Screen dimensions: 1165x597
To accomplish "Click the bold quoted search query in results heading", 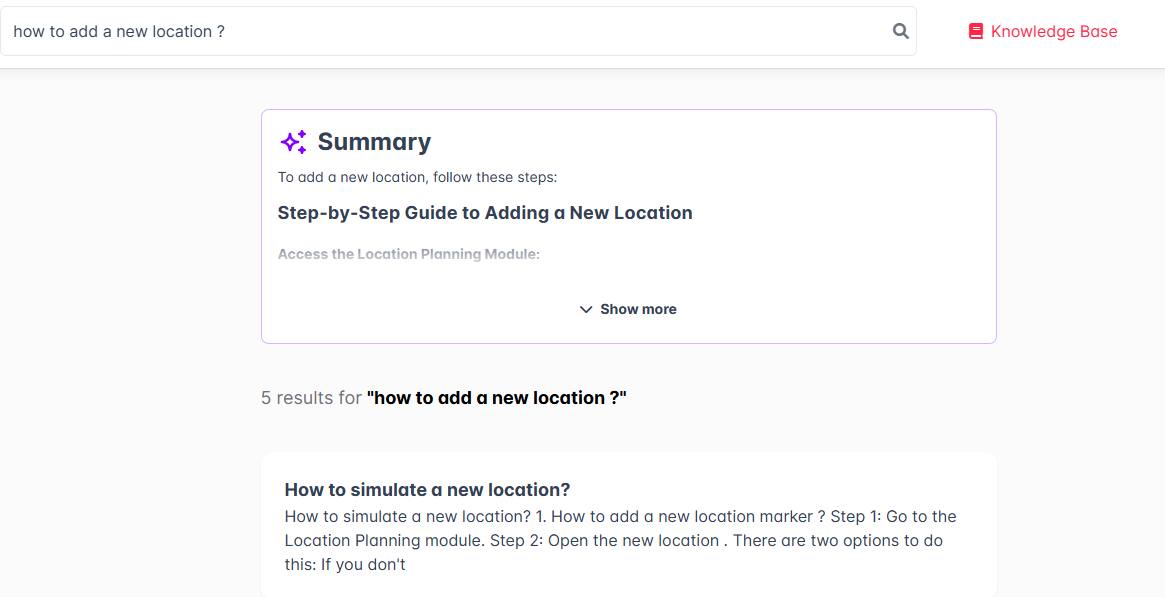I will pos(496,398).
